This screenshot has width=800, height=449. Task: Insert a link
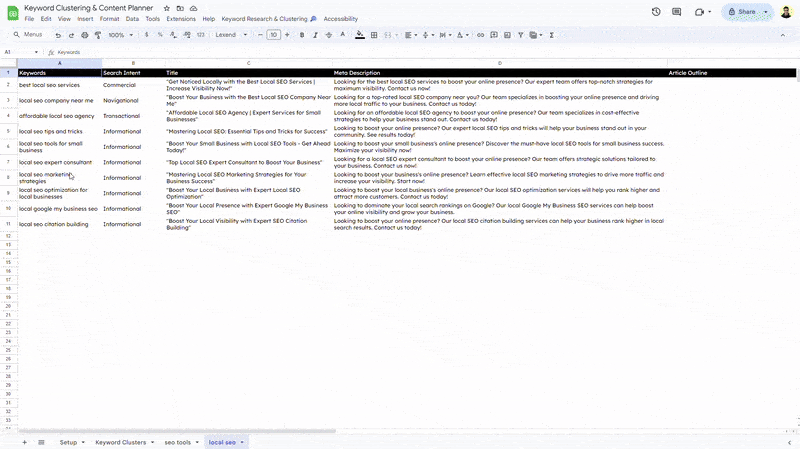coord(480,35)
